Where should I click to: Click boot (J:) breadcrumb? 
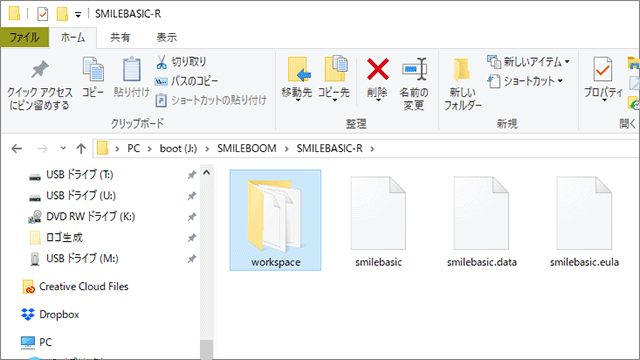[x=178, y=149]
